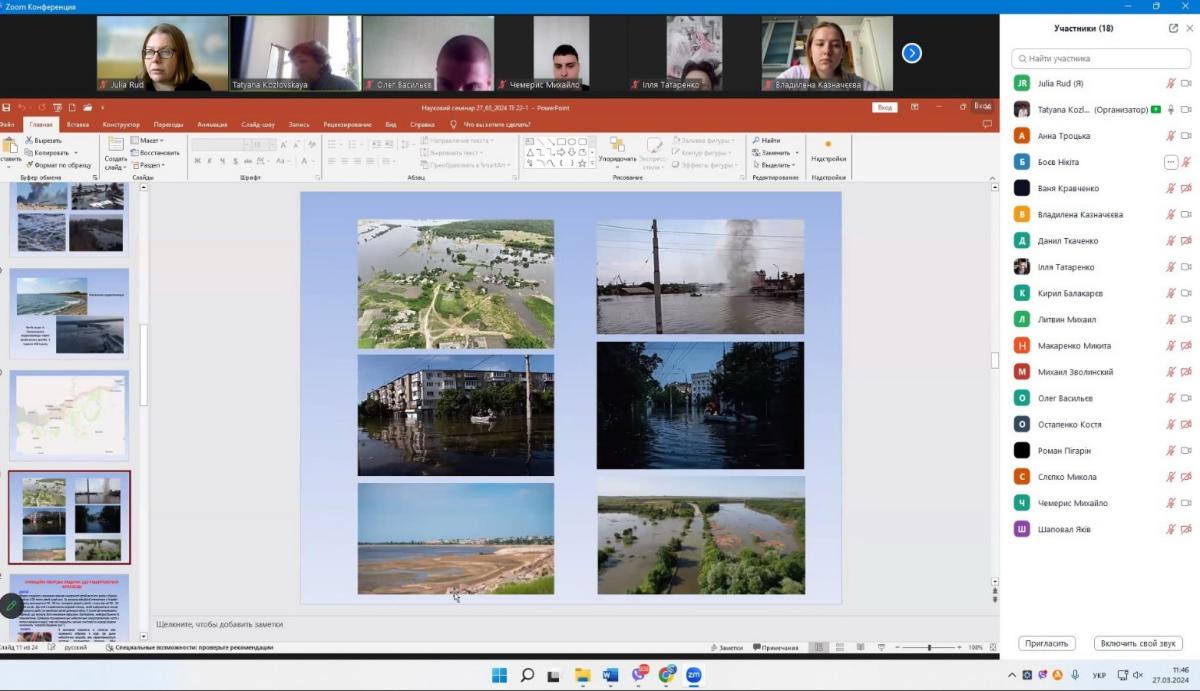Open Word from the taskbar

[610, 675]
